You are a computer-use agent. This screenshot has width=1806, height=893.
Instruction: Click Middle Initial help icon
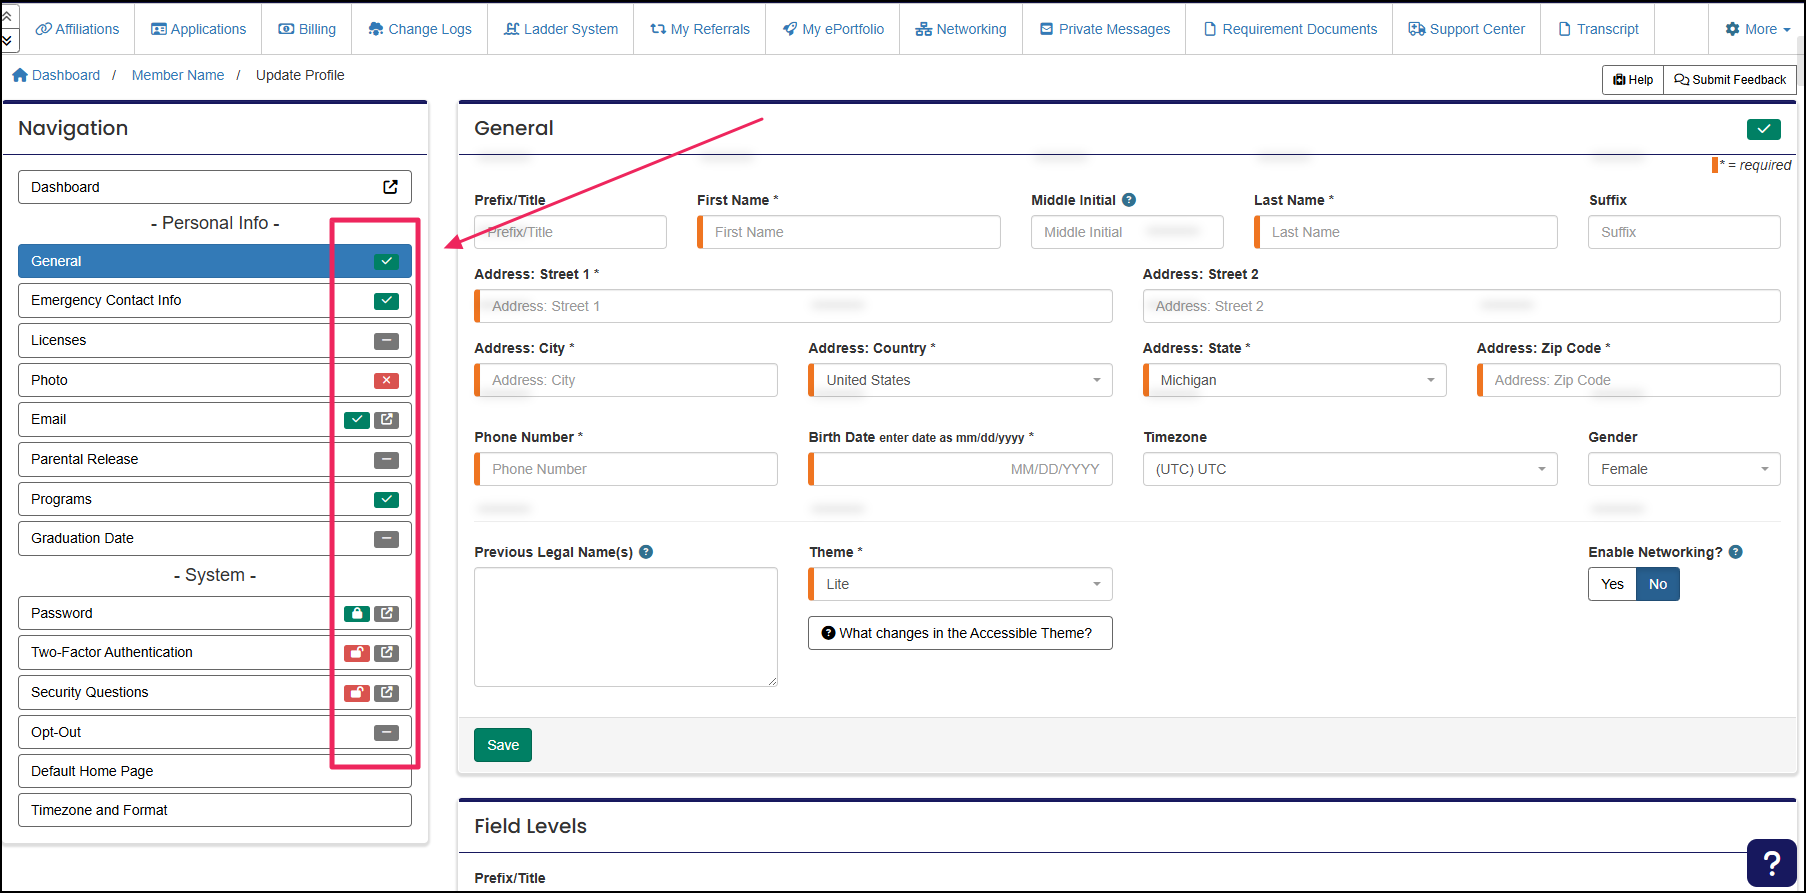point(1129,200)
